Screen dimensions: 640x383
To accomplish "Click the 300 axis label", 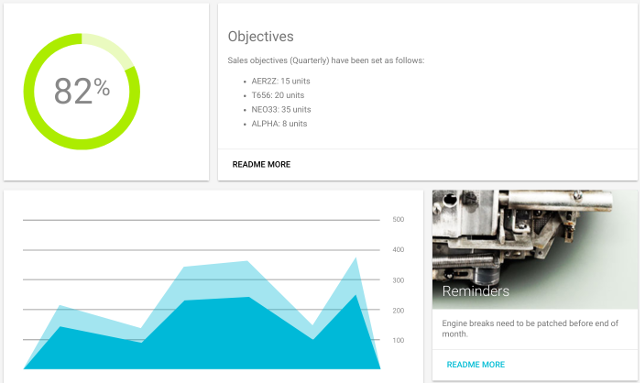I will coord(398,280).
